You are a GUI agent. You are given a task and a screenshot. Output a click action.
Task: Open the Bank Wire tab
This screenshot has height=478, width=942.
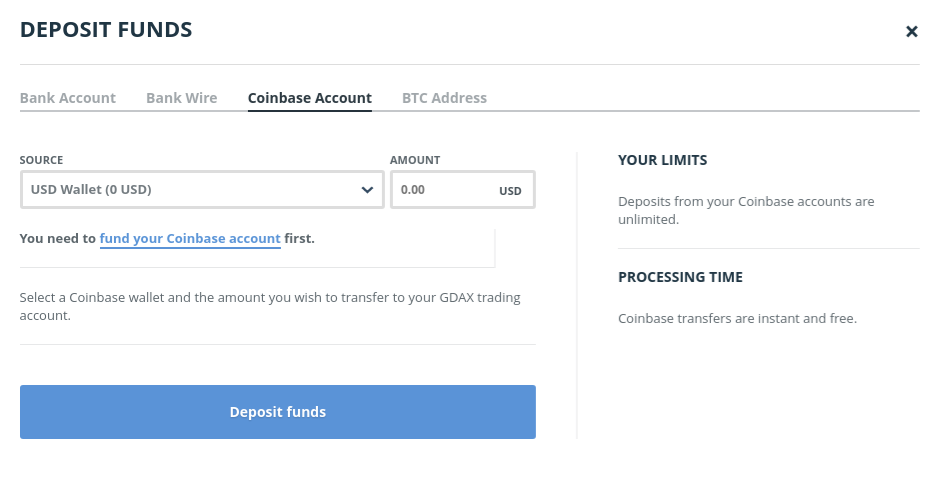[x=181, y=98]
